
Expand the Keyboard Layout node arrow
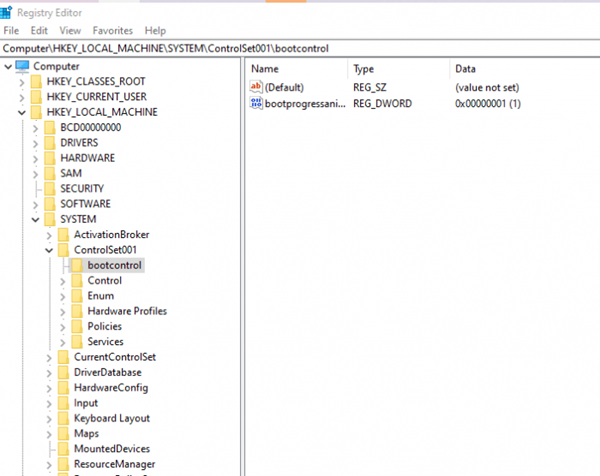(49, 419)
